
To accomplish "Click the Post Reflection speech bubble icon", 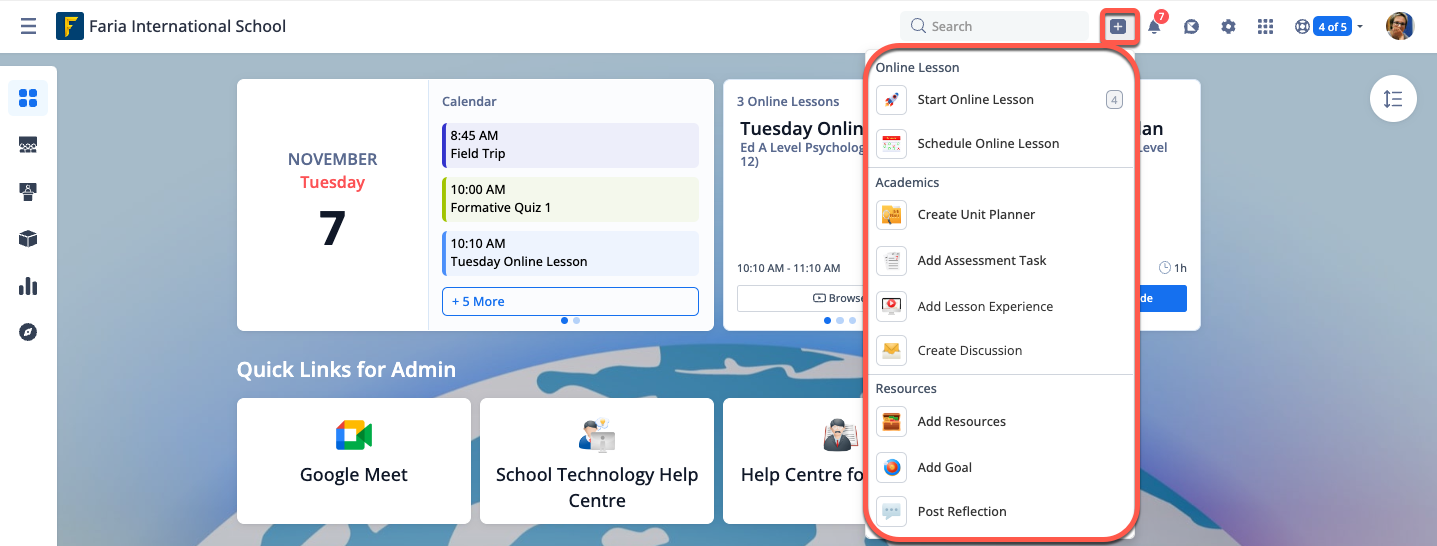I will [891, 512].
